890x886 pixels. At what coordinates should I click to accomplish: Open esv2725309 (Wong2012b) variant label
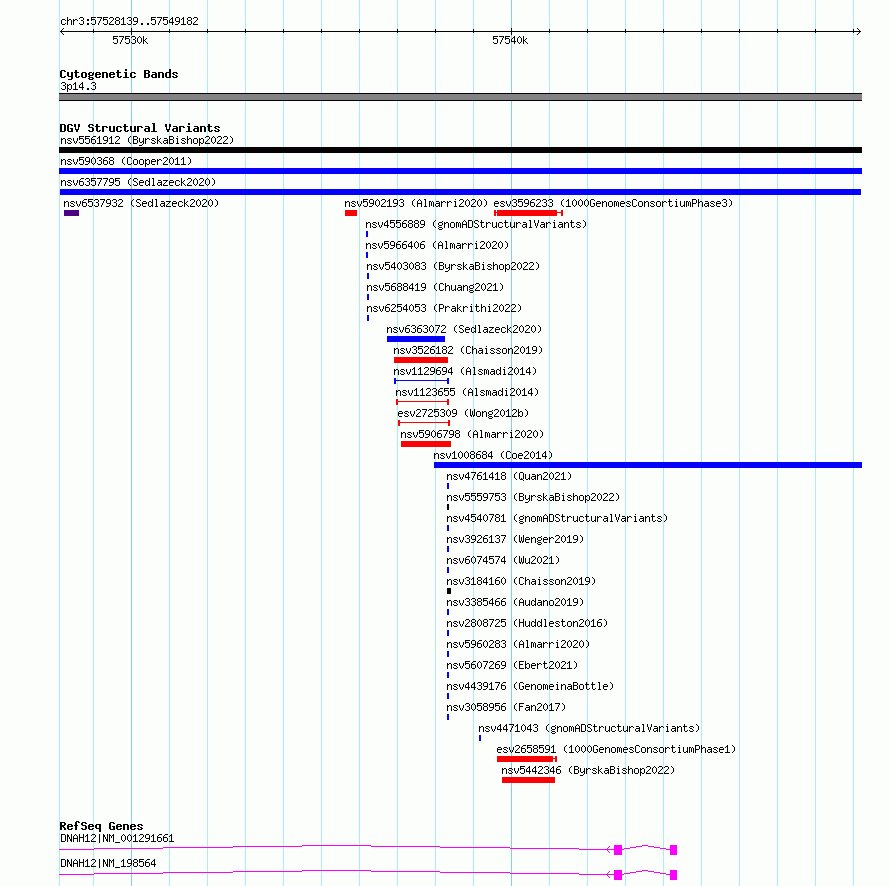(x=463, y=413)
